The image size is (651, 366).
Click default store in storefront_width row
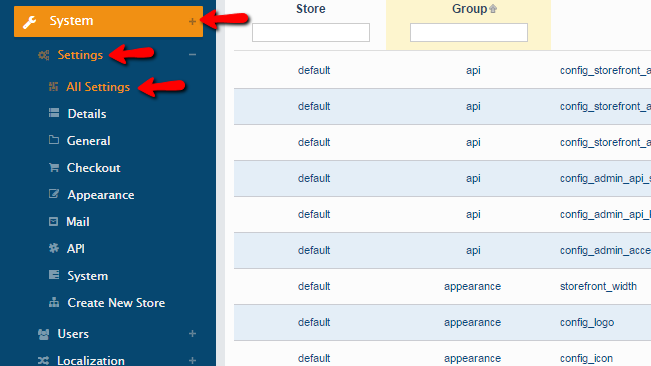314,286
